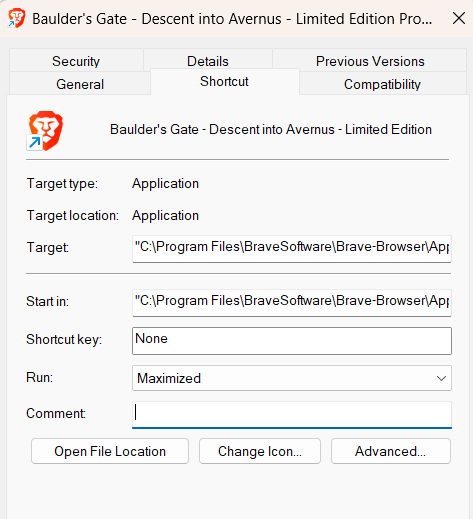Click the shortcut name text beside icon
Image resolution: width=473 pixels, height=519 pixels.
click(x=271, y=129)
